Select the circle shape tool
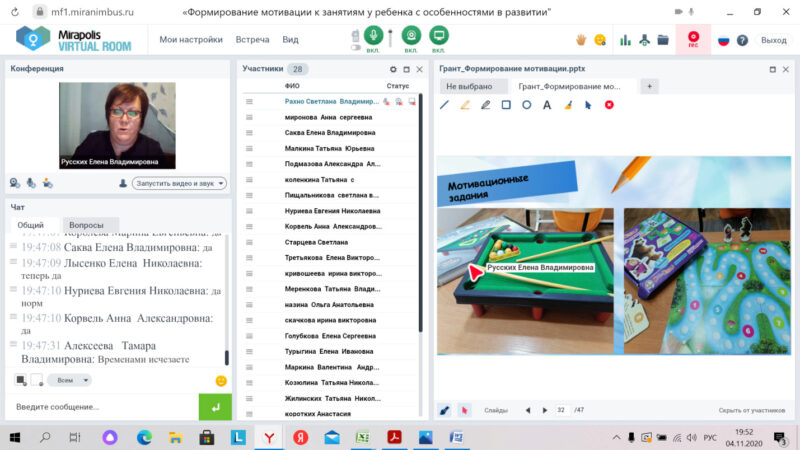 pos(527,105)
